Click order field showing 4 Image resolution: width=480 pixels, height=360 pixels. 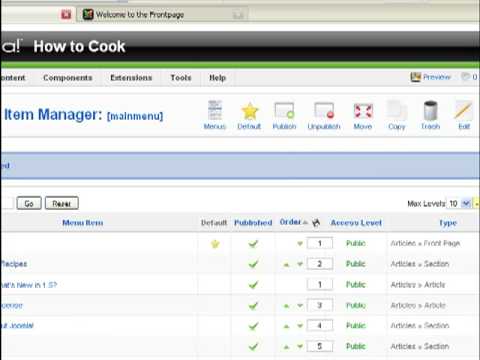320,326
